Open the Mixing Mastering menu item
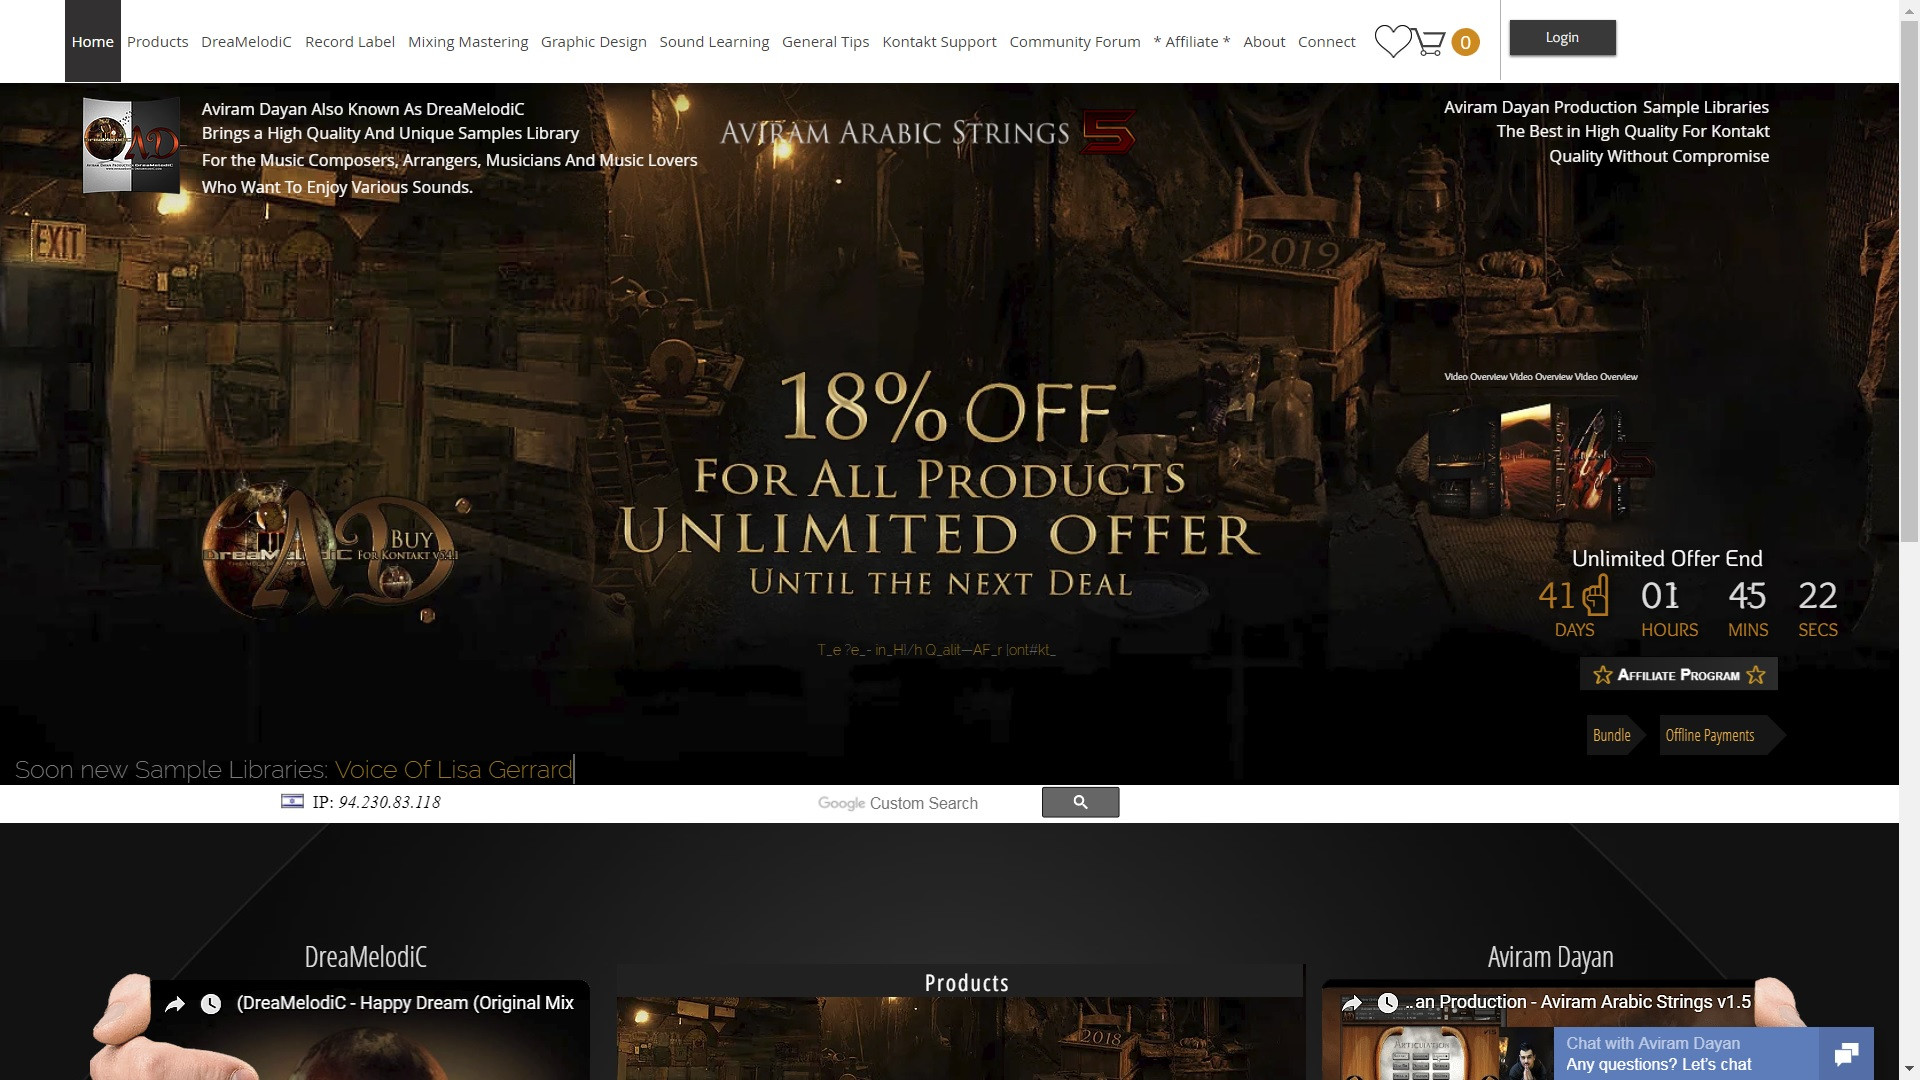 [x=468, y=42]
